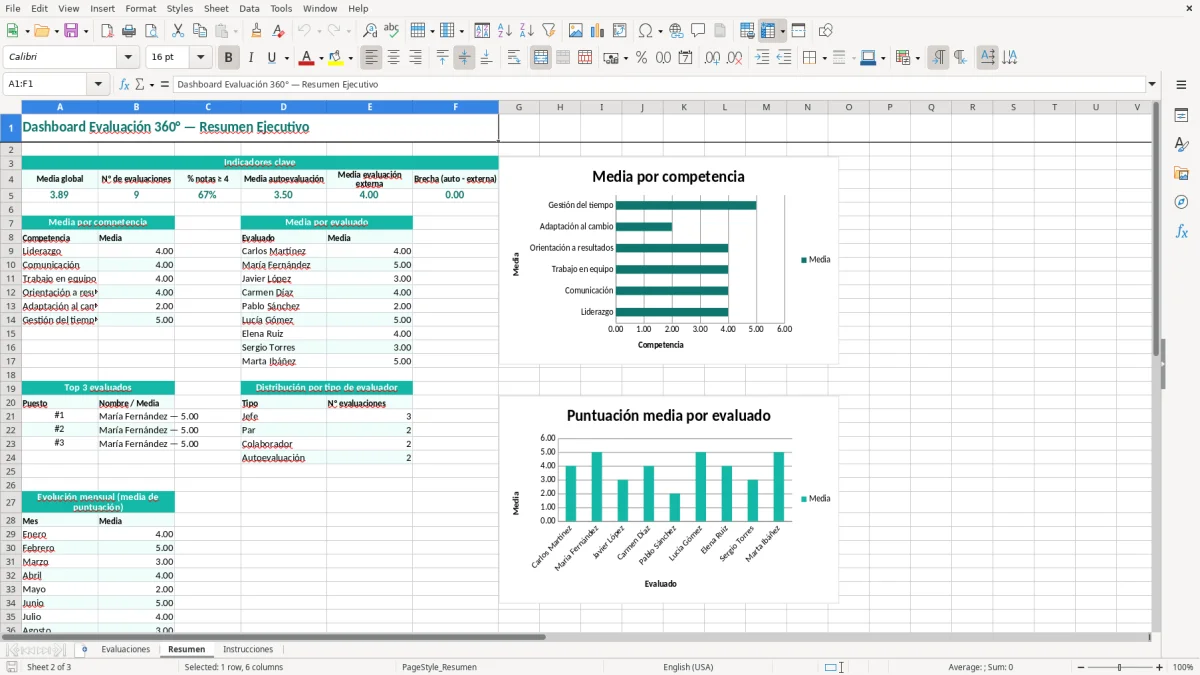The width and height of the screenshot is (1200, 675).
Task: Click the Export as PDF icon
Action: (x=107, y=31)
